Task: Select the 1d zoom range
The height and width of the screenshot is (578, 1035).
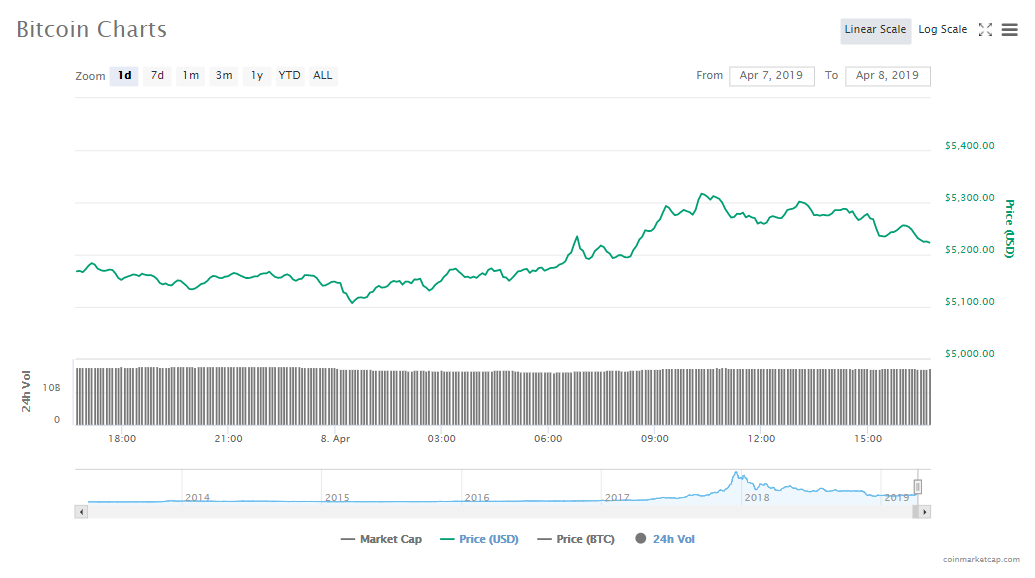Action: click(x=124, y=76)
